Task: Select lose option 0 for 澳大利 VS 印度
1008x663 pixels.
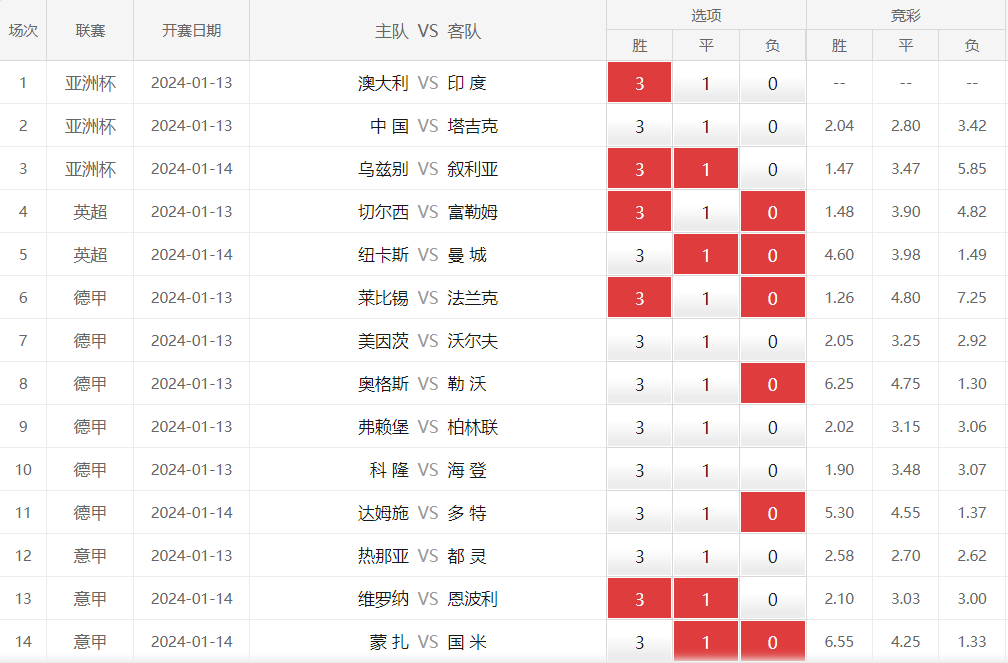Action: 773,82
